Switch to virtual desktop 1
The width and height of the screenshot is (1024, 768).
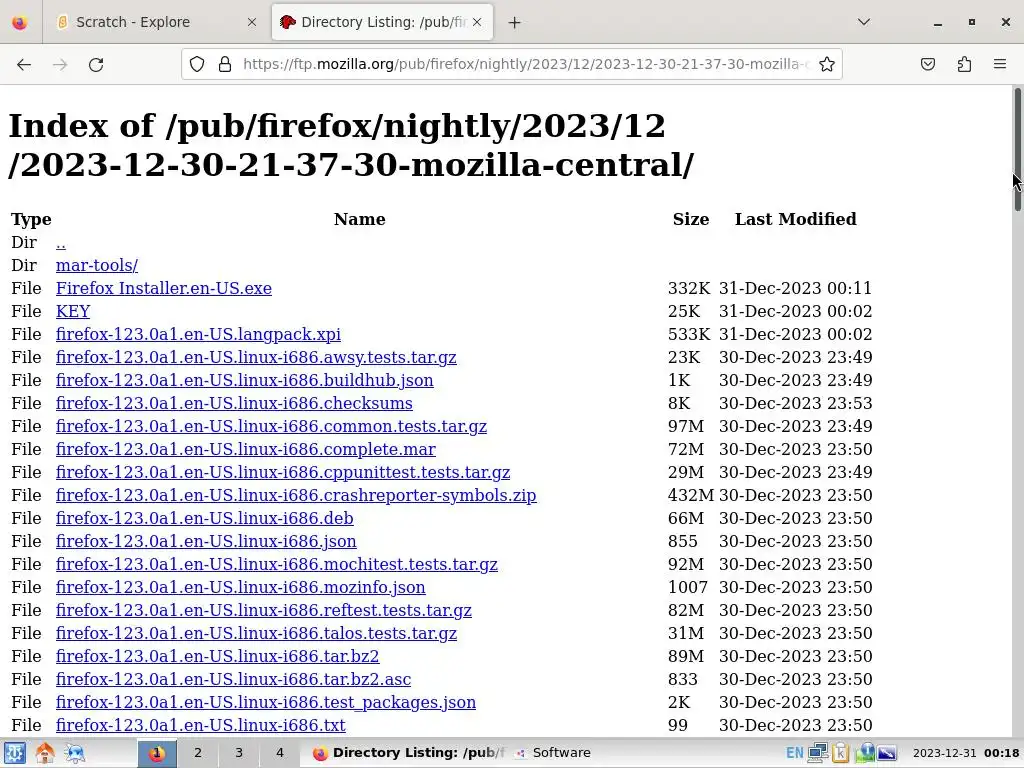tap(157, 753)
